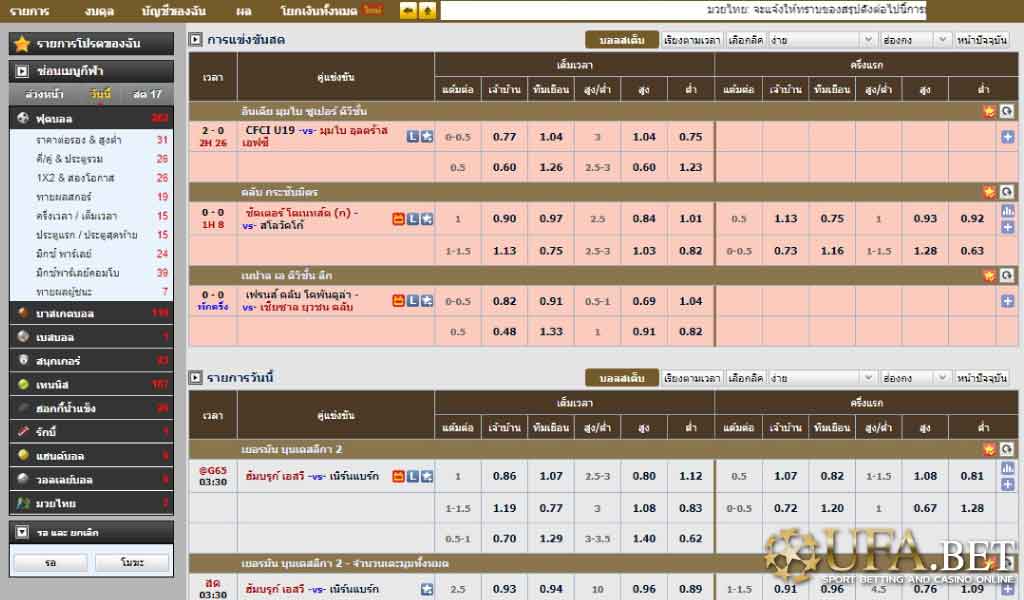Click the plus icon on the CFCI U19 row
The height and width of the screenshot is (600, 1024).
click(1007, 137)
